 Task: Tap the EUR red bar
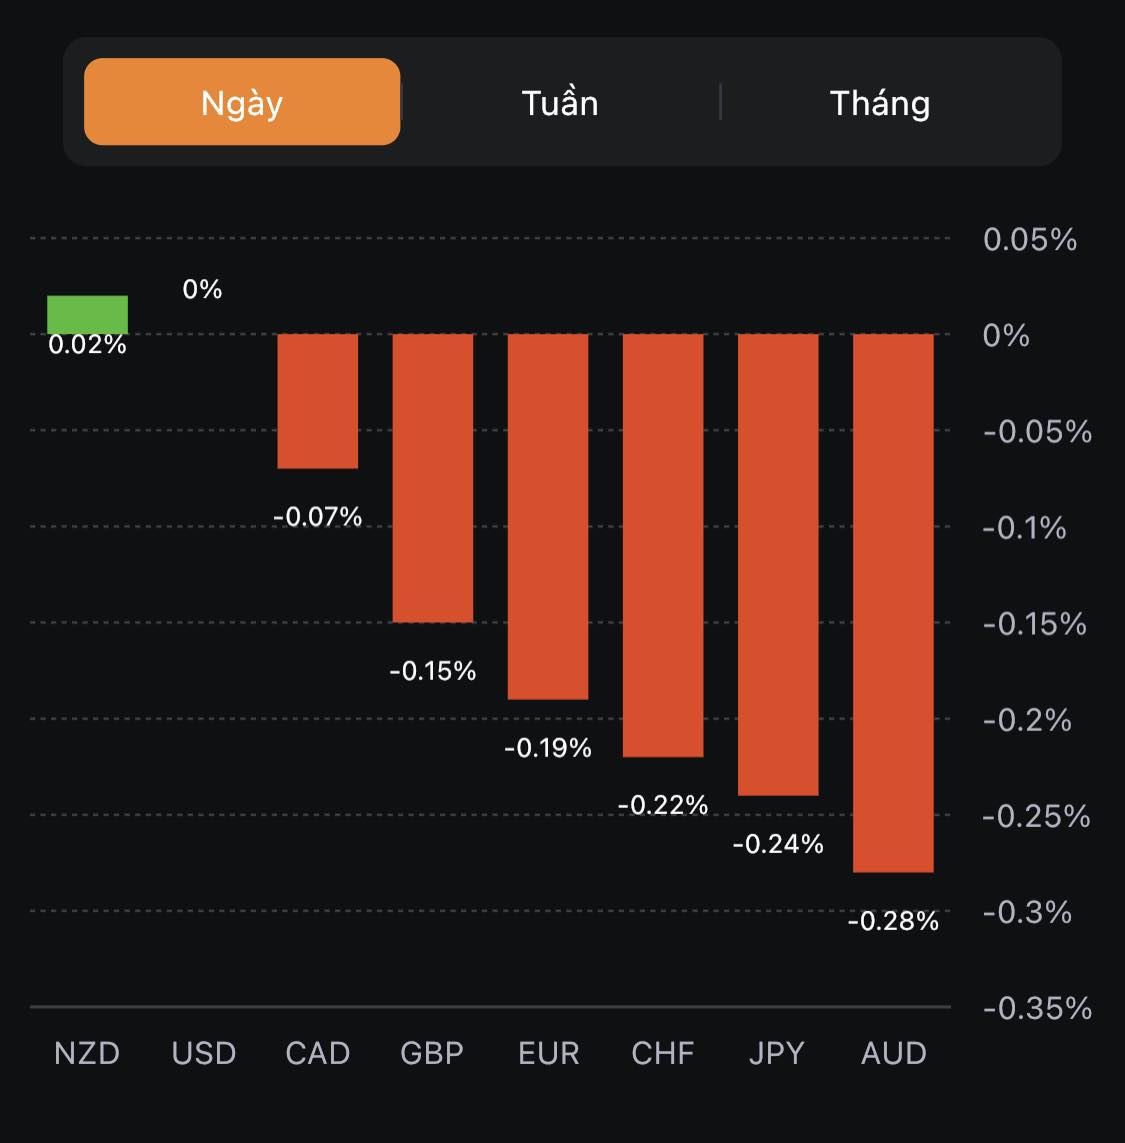coord(548,516)
